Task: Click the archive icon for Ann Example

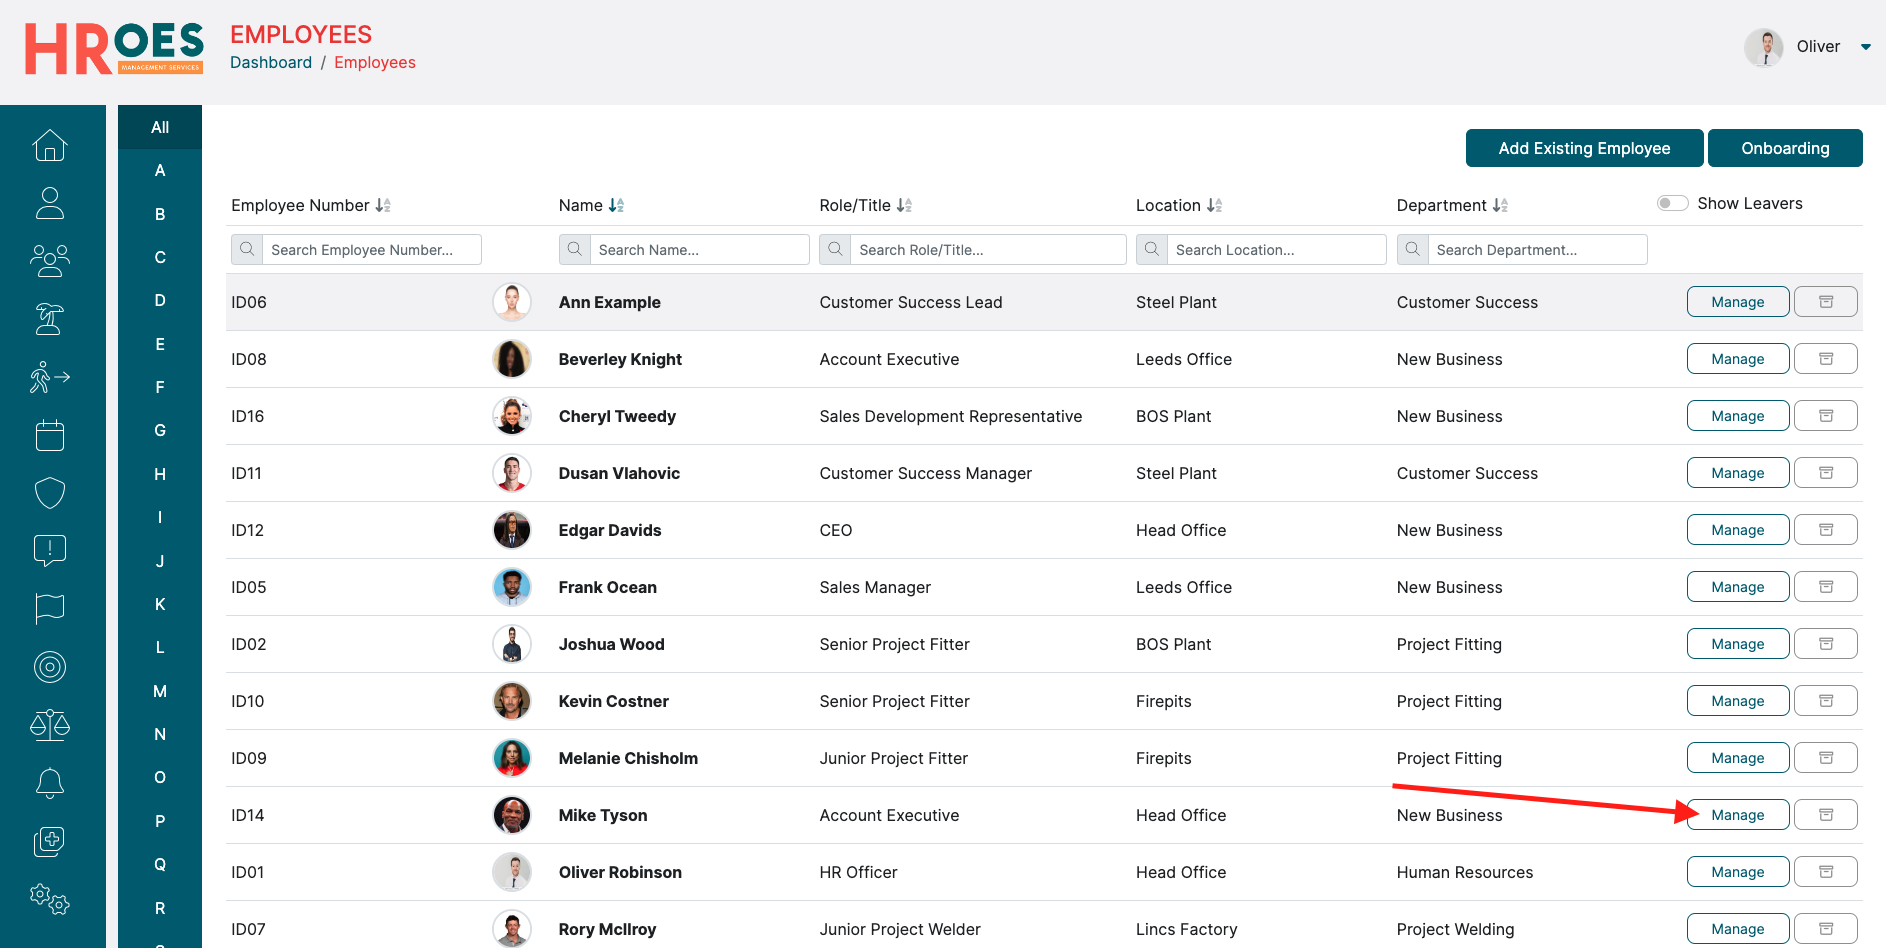Action: [1825, 302]
